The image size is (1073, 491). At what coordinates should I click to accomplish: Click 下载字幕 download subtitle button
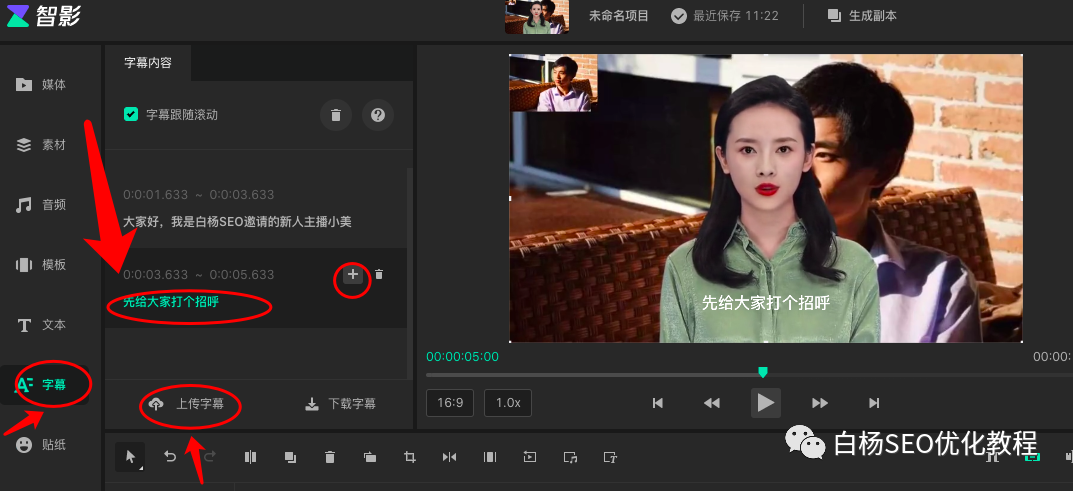point(341,404)
